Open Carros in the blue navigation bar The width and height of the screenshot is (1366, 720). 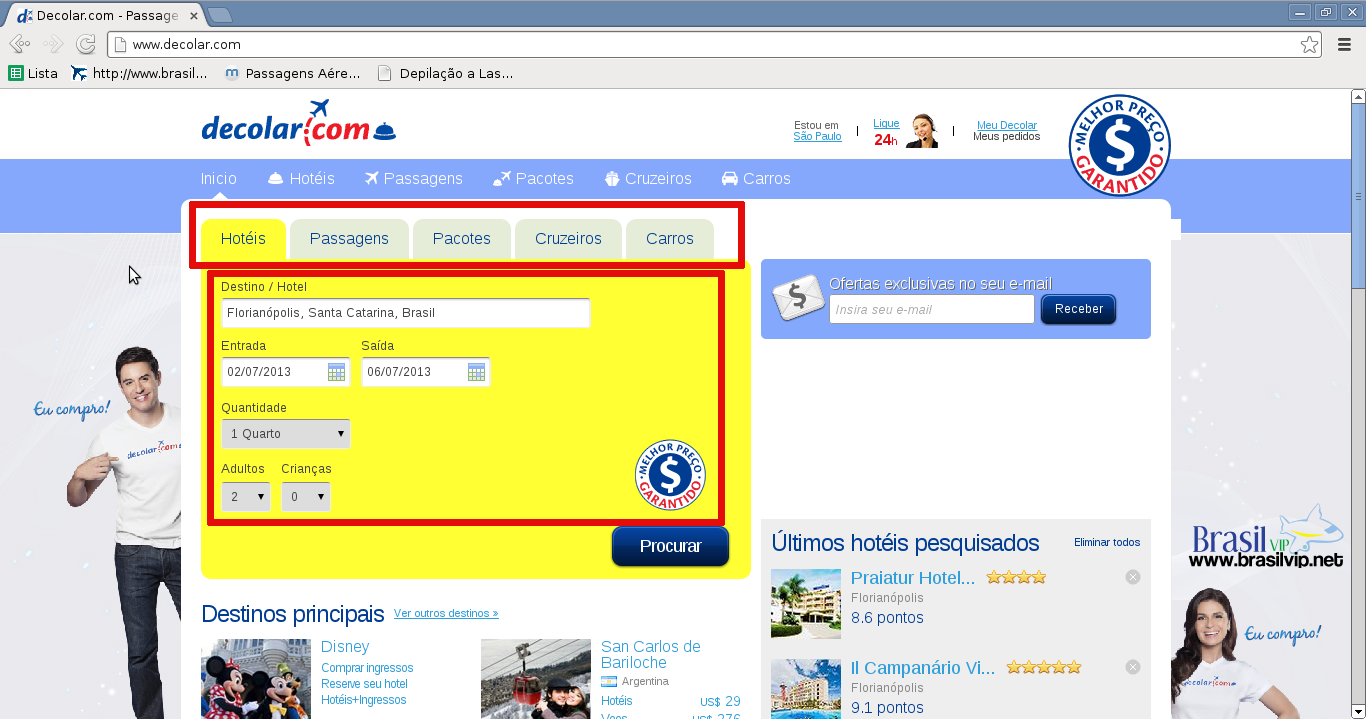756,179
